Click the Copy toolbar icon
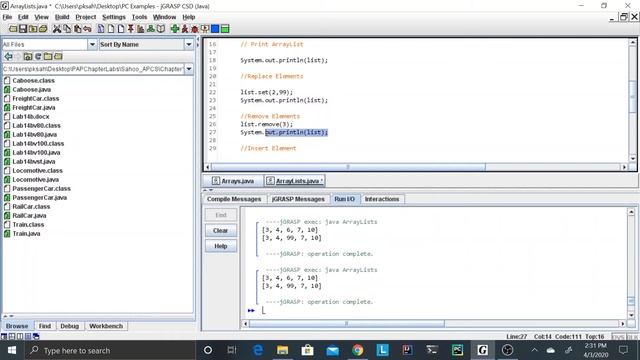This screenshot has width=640, height=360. pos(67,29)
